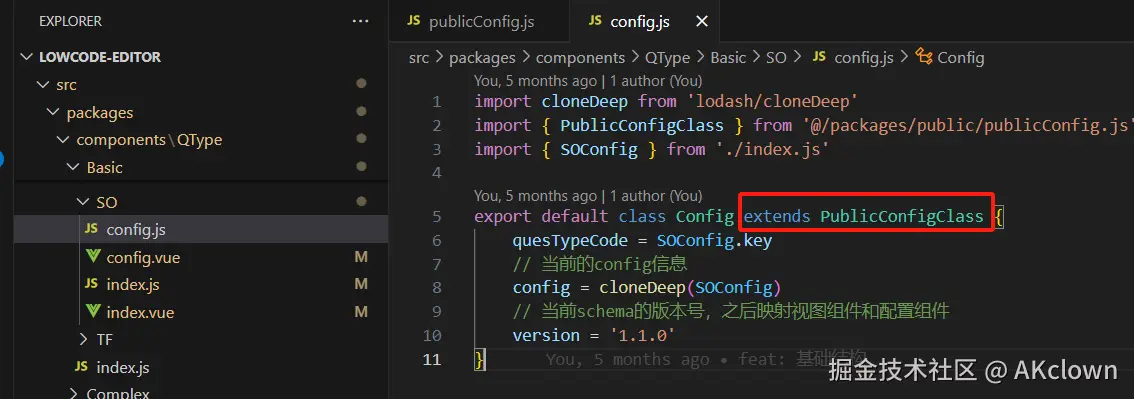
Task: Collapse the LOWCODE-EDITOR root folder
Action: pyautogui.click(x=27, y=57)
